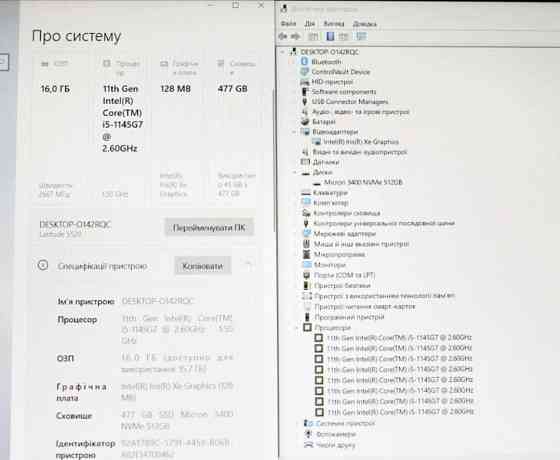Viewport: 560px width, 460px height.
Task: Click the Перейменувати ПК button
Action: click(209, 228)
